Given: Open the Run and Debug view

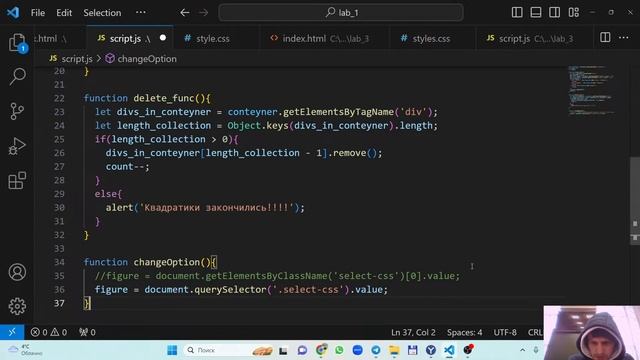Looking at the screenshot, I should [x=17, y=146].
